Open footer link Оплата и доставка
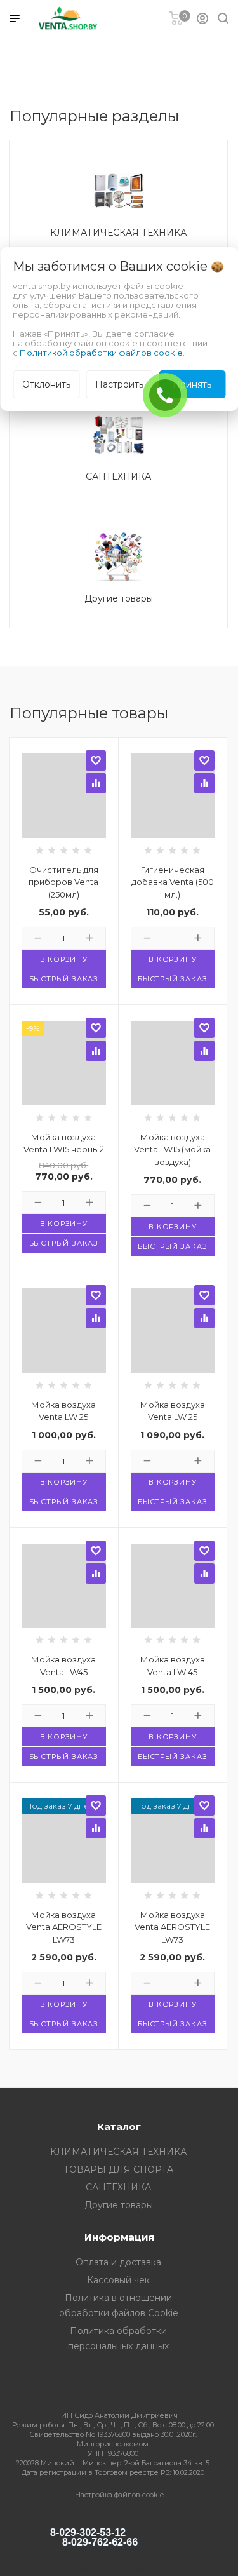238x2576 pixels. [118, 2262]
